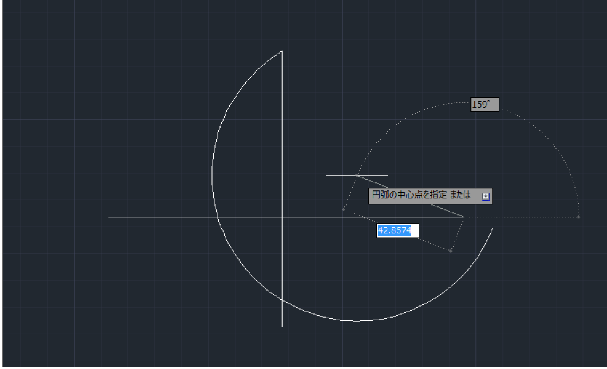This screenshot has width=607, height=369.
Task: Click the highlighted 42.5574 distance input field
Action: (398, 230)
